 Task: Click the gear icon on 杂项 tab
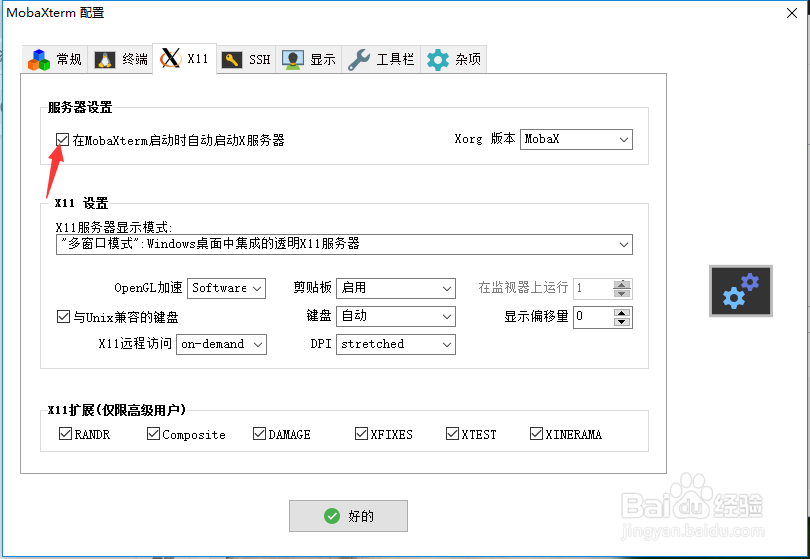438,60
